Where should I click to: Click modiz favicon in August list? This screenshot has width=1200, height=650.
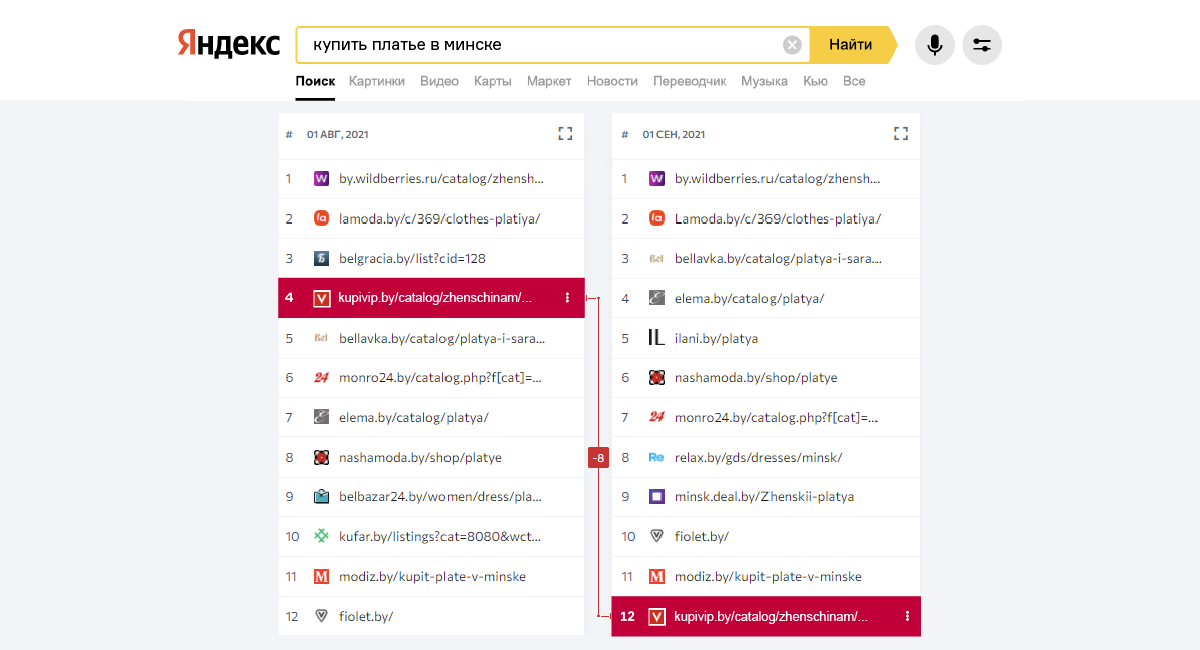(321, 576)
